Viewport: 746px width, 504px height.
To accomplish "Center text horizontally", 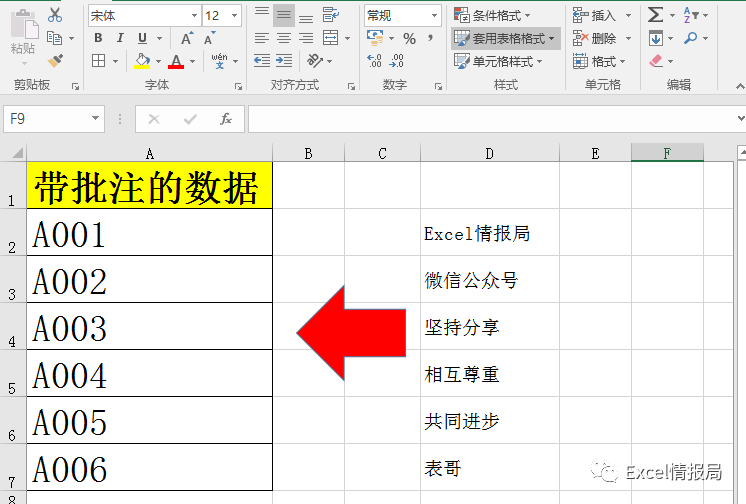I will coord(284,38).
